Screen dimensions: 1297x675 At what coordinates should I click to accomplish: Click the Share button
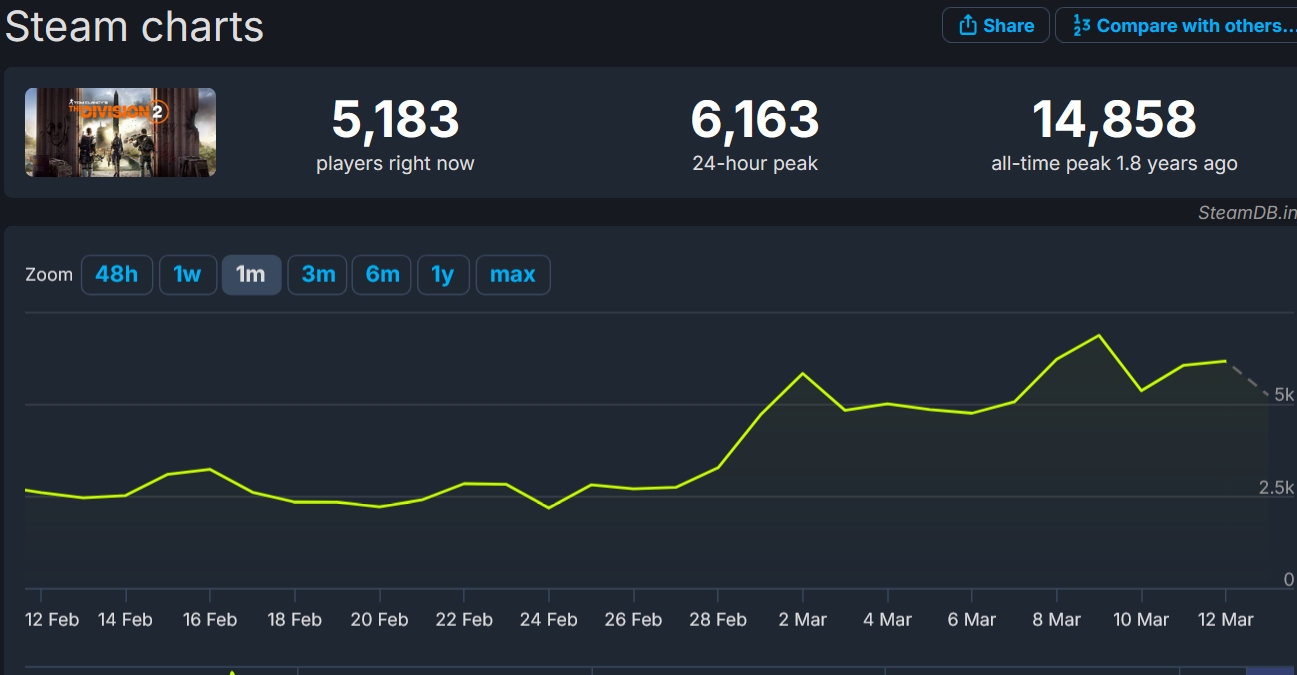coord(996,25)
